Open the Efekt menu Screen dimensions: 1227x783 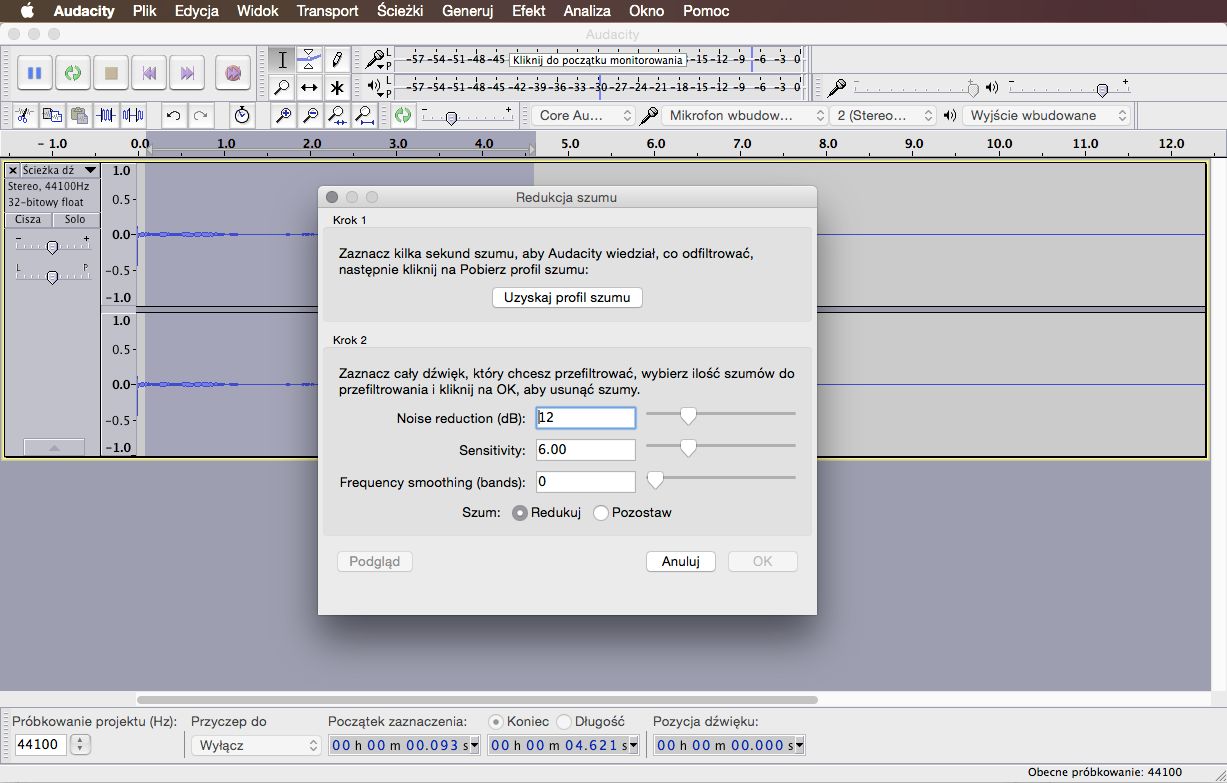pos(528,11)
